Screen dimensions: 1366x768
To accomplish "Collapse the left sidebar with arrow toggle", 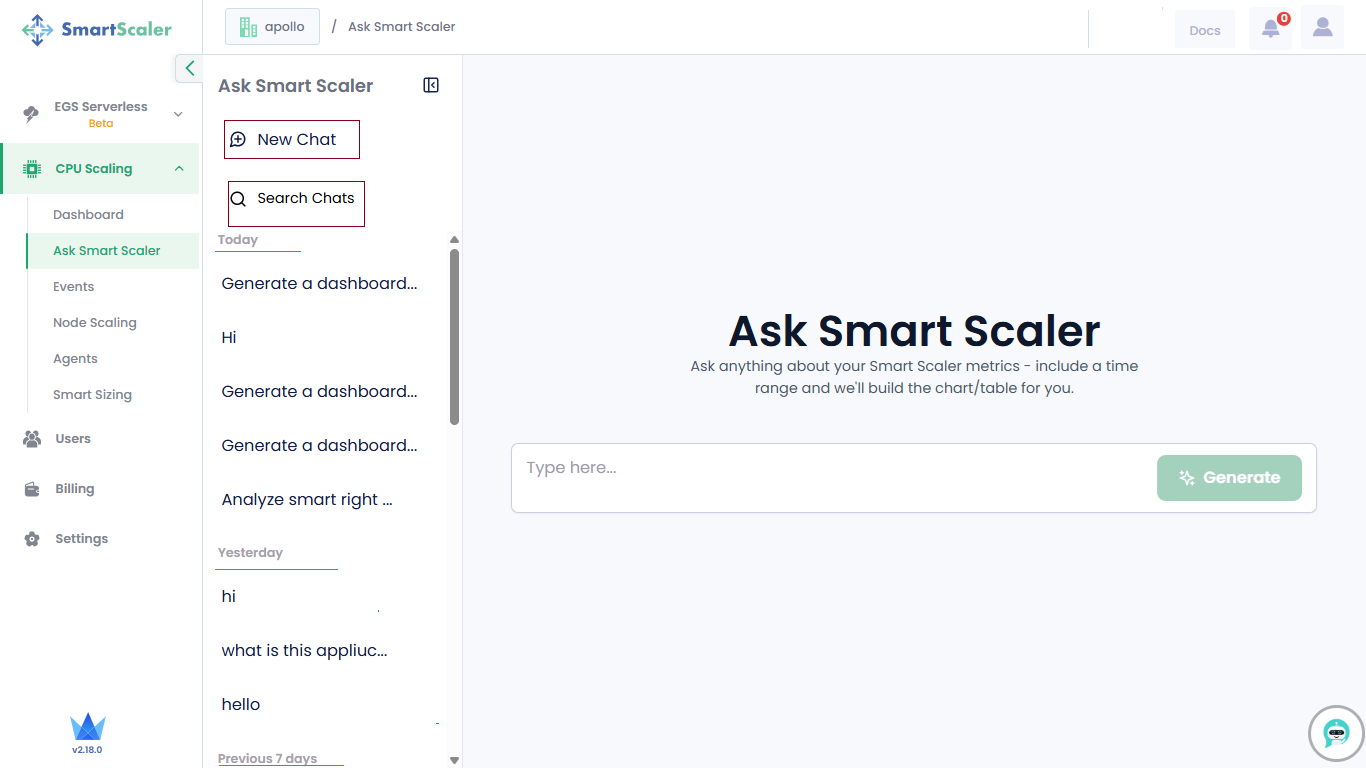I will click(189, 68).
